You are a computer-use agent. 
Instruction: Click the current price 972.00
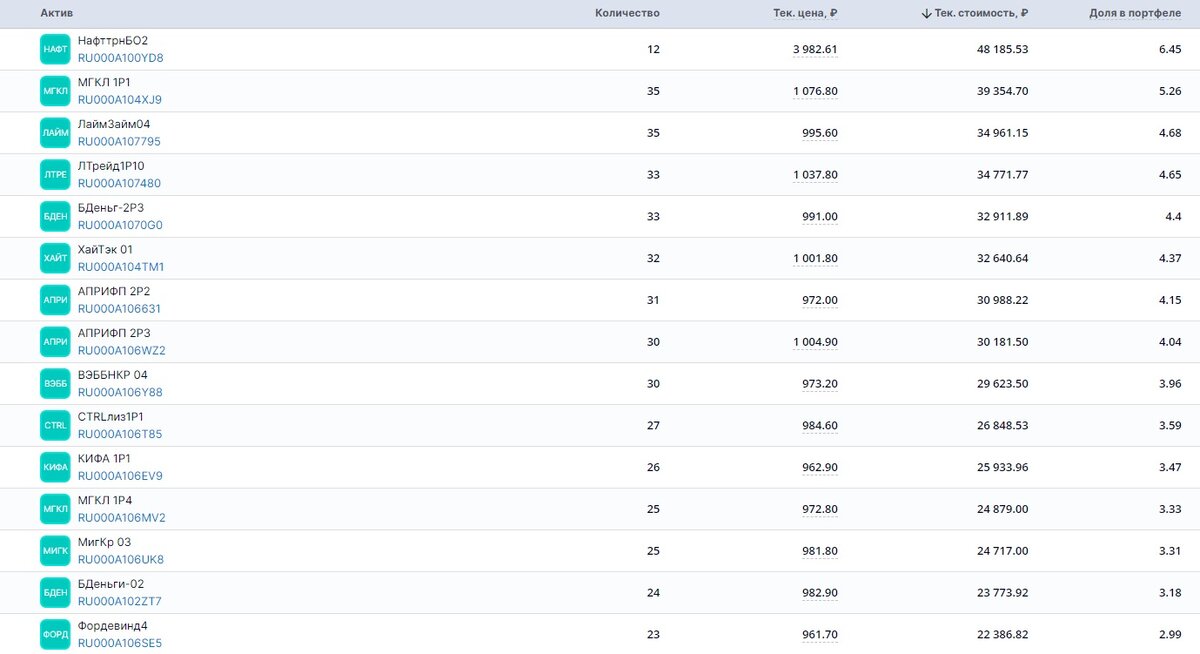pyautogui.click(x=820, y=300)
